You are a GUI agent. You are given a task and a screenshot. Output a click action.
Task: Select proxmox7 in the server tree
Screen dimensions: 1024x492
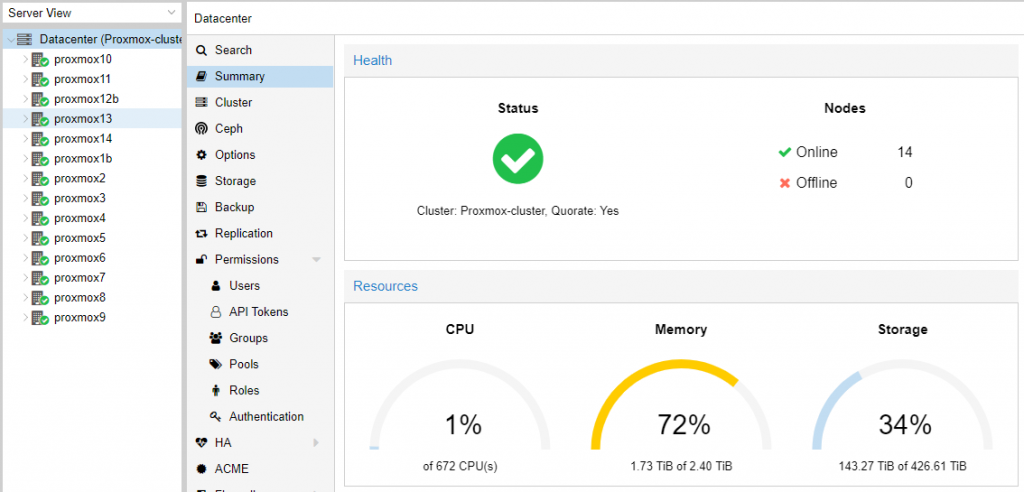coord(92,278)
